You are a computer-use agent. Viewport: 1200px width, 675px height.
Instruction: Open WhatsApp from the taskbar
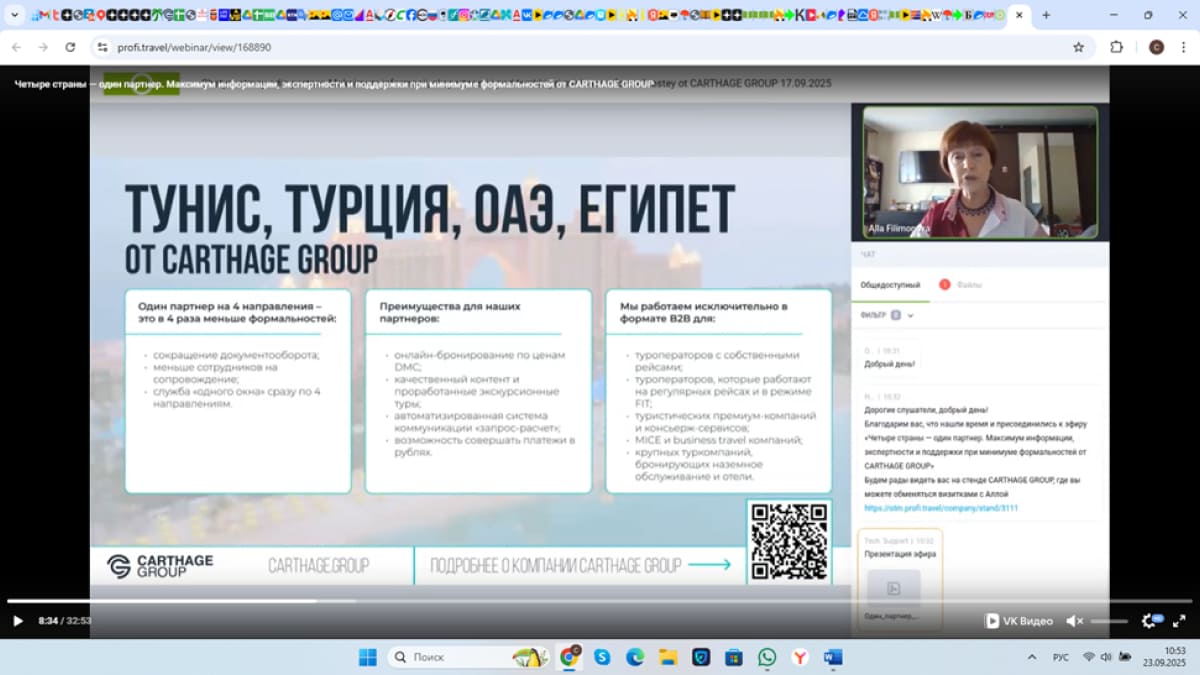767,657
